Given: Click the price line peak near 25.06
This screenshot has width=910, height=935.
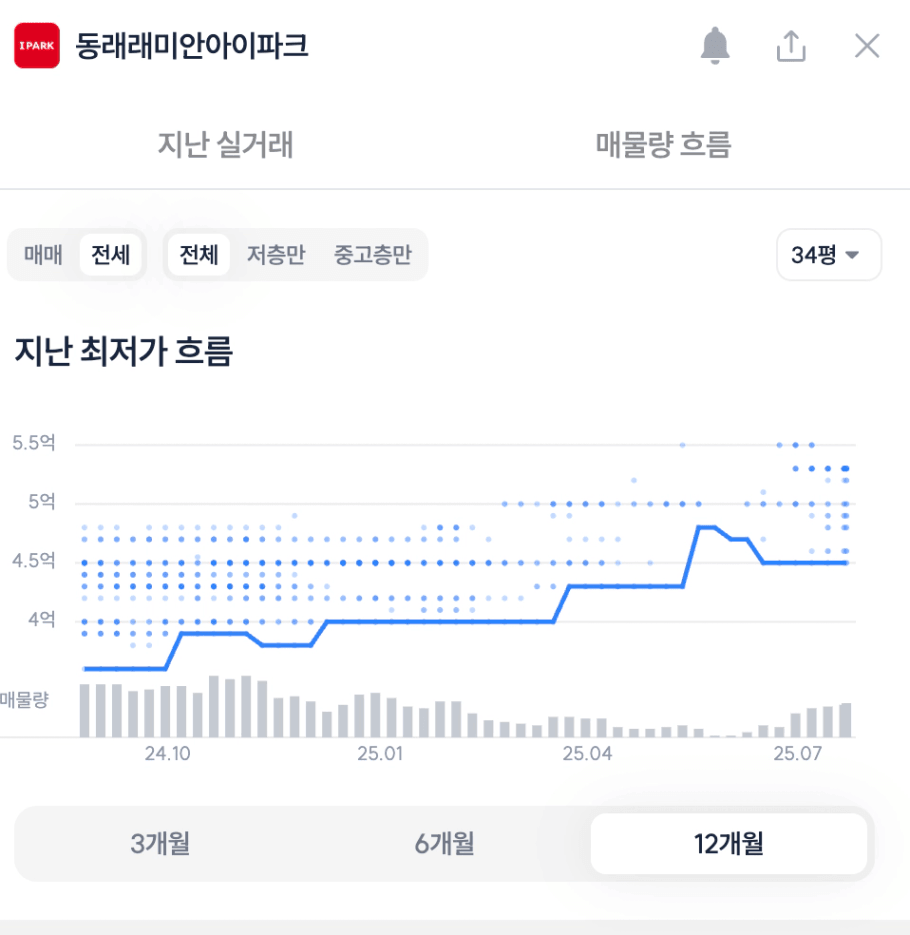Looking at the screenshot, I should [x=707, y=527].
